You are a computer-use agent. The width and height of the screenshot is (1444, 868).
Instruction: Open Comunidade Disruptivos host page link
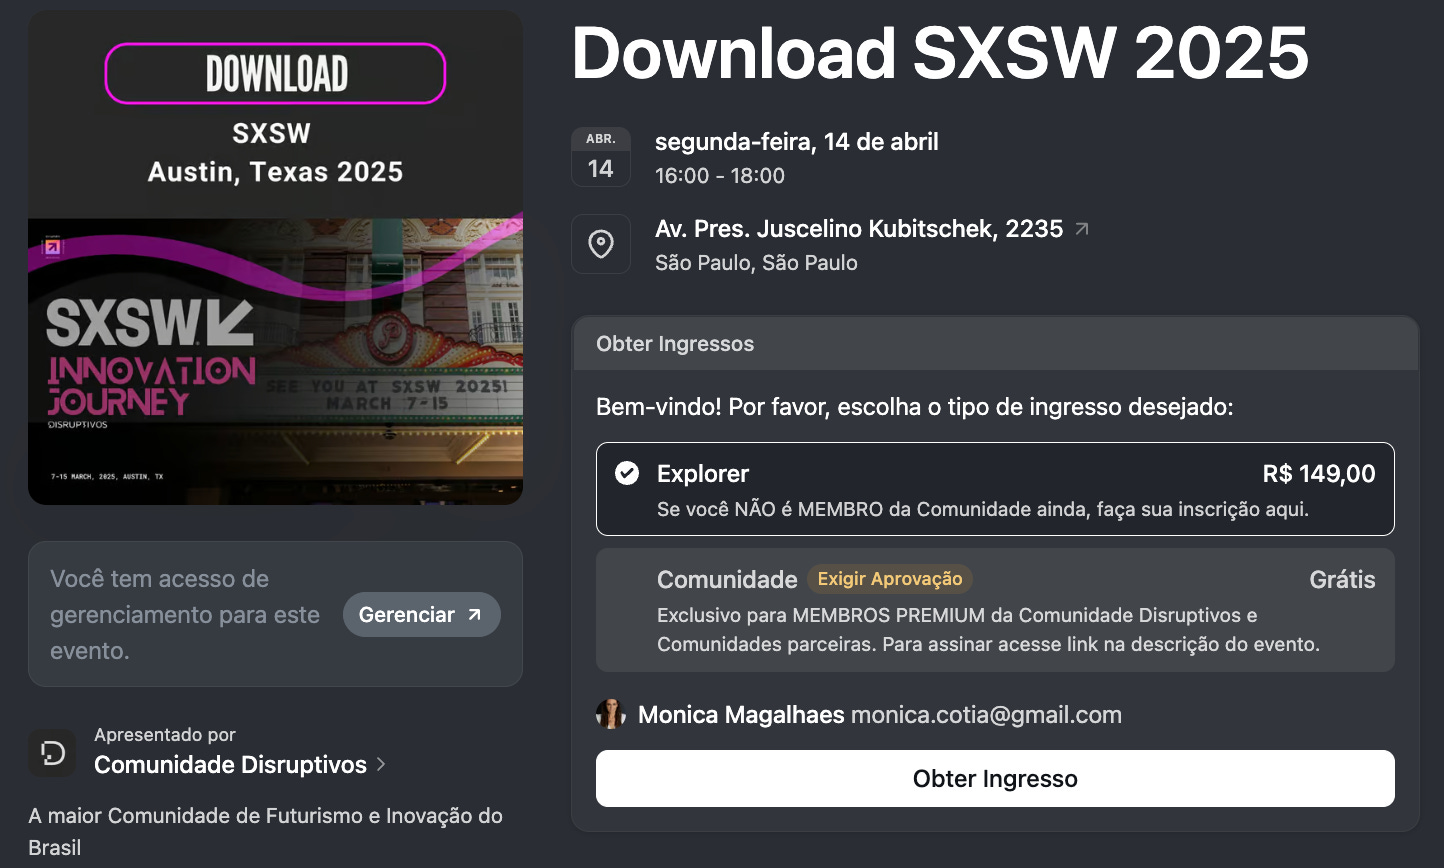[230, 765]
